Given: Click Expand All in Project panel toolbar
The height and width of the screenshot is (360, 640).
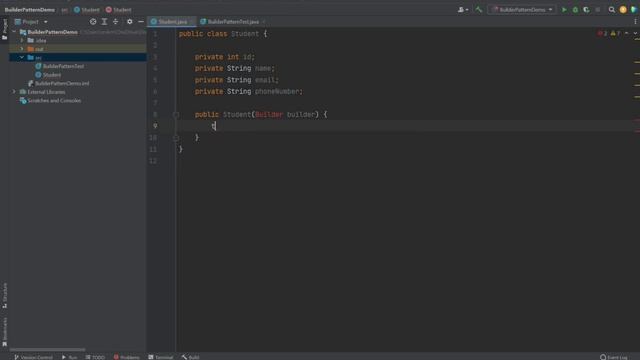Looking at the screenshot, I should [x=104, y=22].
